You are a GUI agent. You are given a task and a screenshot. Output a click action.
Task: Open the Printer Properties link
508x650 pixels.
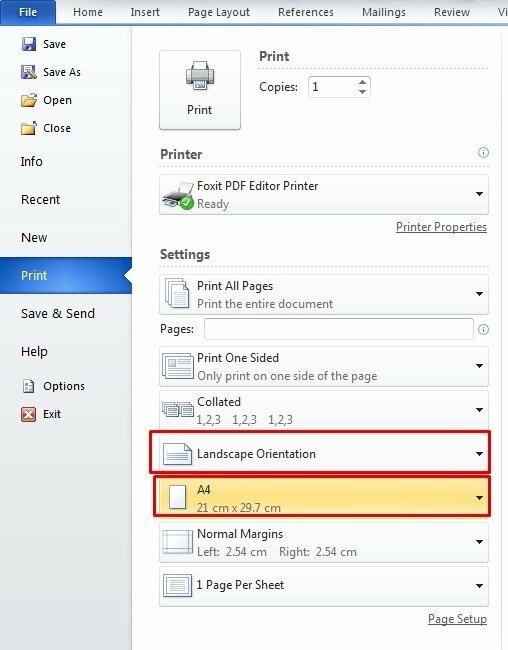441,227
